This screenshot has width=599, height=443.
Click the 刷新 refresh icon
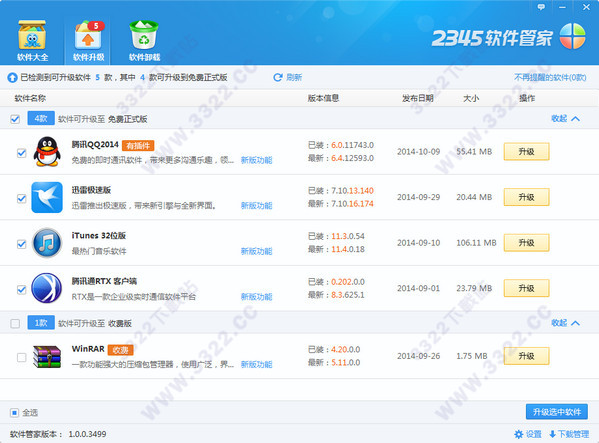[278, 78]
